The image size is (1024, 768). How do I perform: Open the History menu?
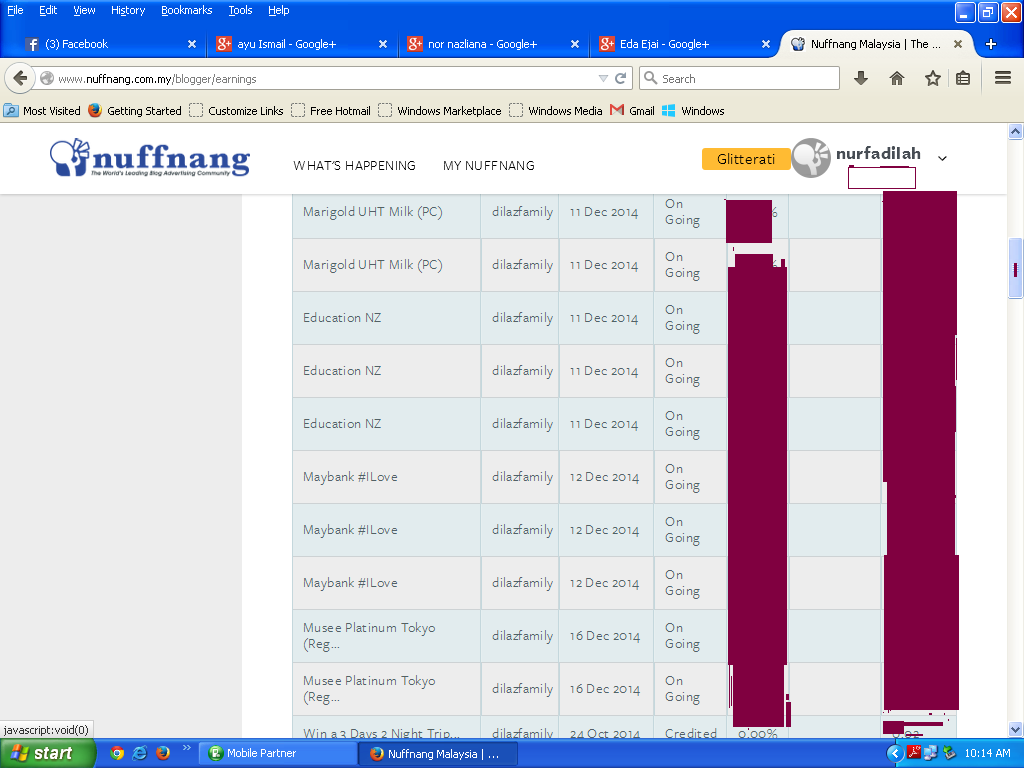(x=128, y=10)
